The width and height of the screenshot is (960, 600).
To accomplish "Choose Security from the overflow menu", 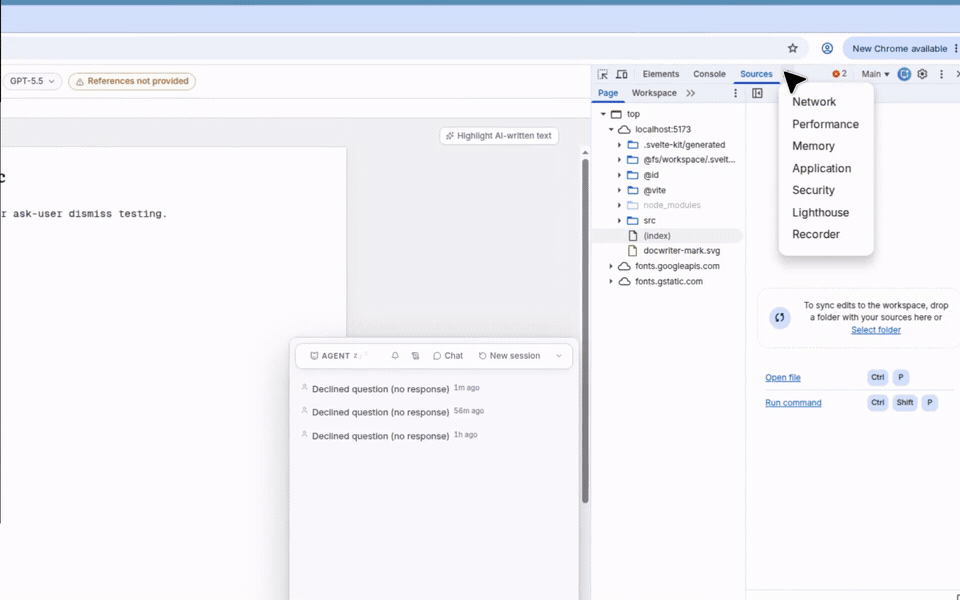I will (813, 190).
